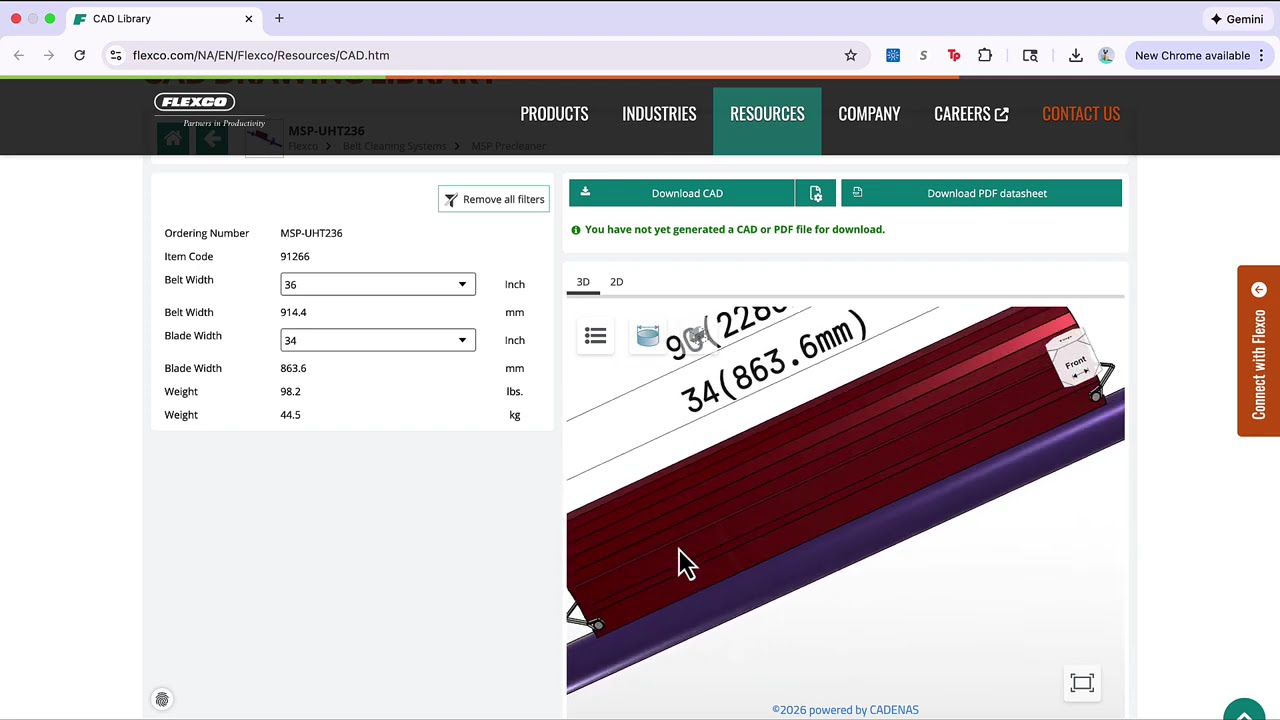The width and height of the screenshot is (1280, 720).
Task: Click the fullscreen icon in 3D viewer
Action: (x=1082, y=683)
